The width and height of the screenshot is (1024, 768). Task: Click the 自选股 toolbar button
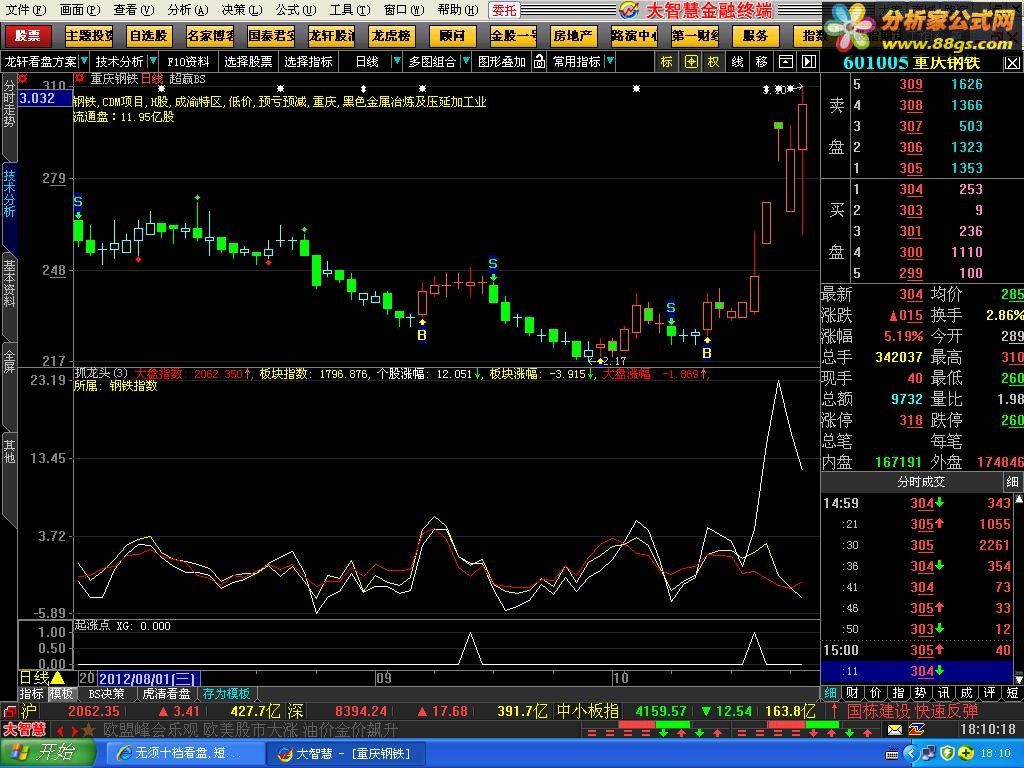pos(148,36)
